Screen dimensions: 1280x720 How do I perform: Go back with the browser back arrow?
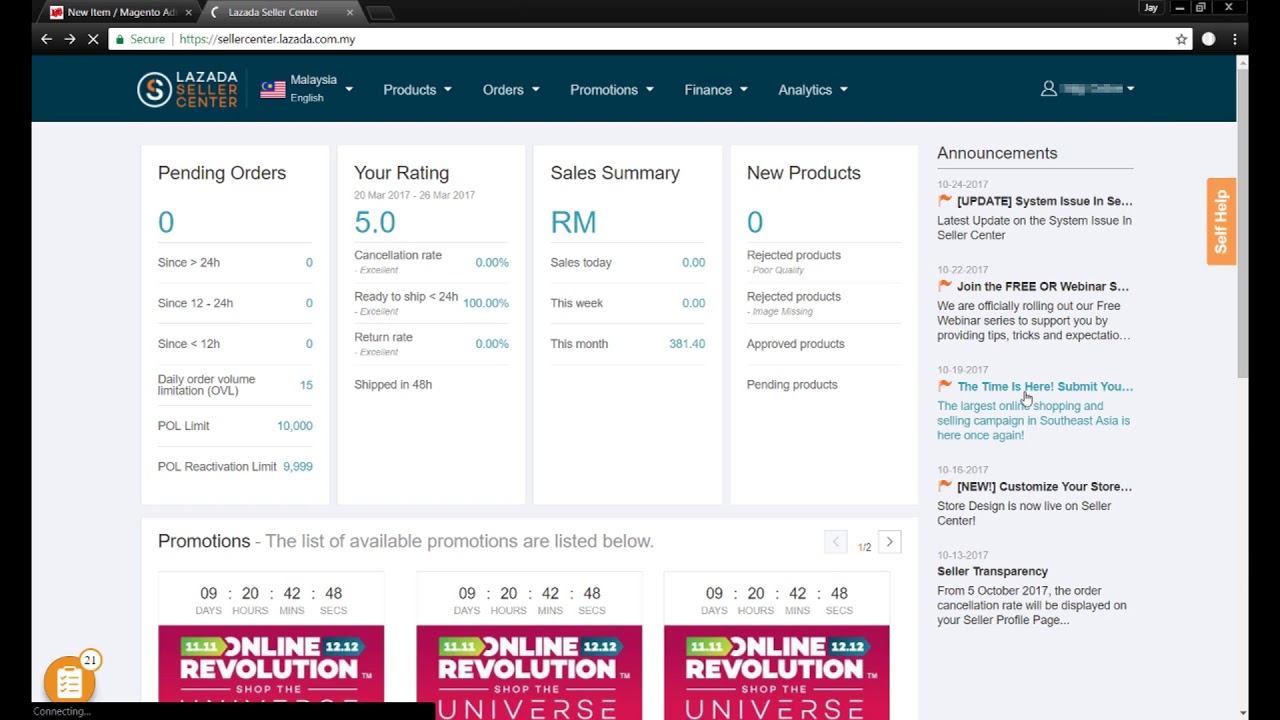(46, 39)
